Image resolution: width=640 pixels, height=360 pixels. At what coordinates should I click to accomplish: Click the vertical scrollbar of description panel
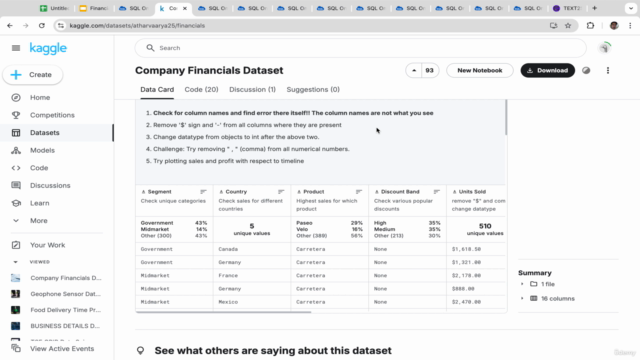(x=506, y=118)
